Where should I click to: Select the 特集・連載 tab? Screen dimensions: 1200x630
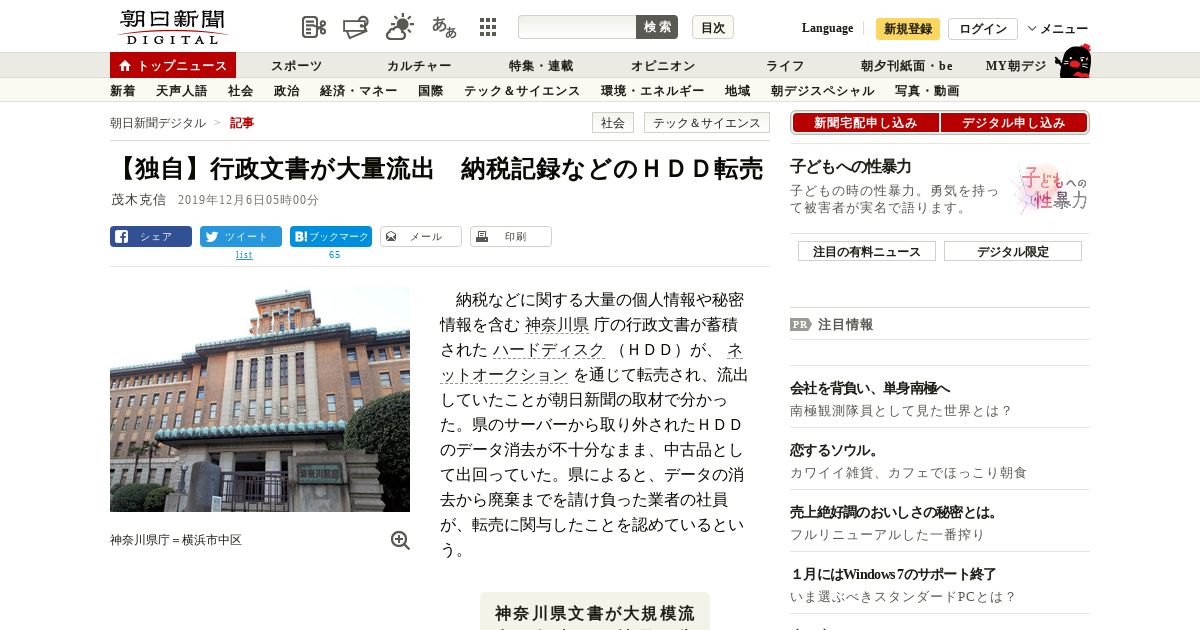(x=541, y=66)
